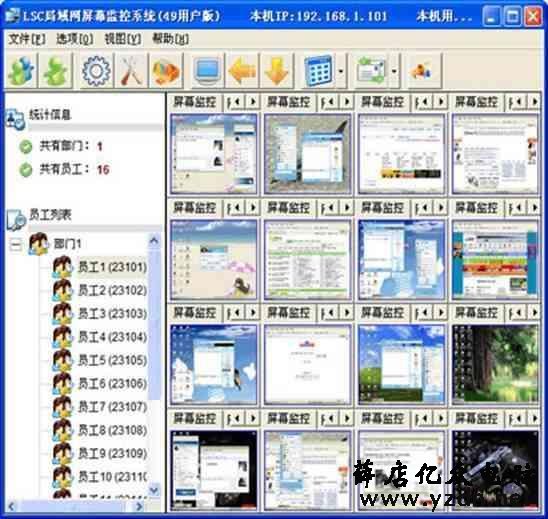Viewport: 548px width, 519px height.
Task: Open the beach with pink flowers screen thumbnail
Action: (214, 259)
